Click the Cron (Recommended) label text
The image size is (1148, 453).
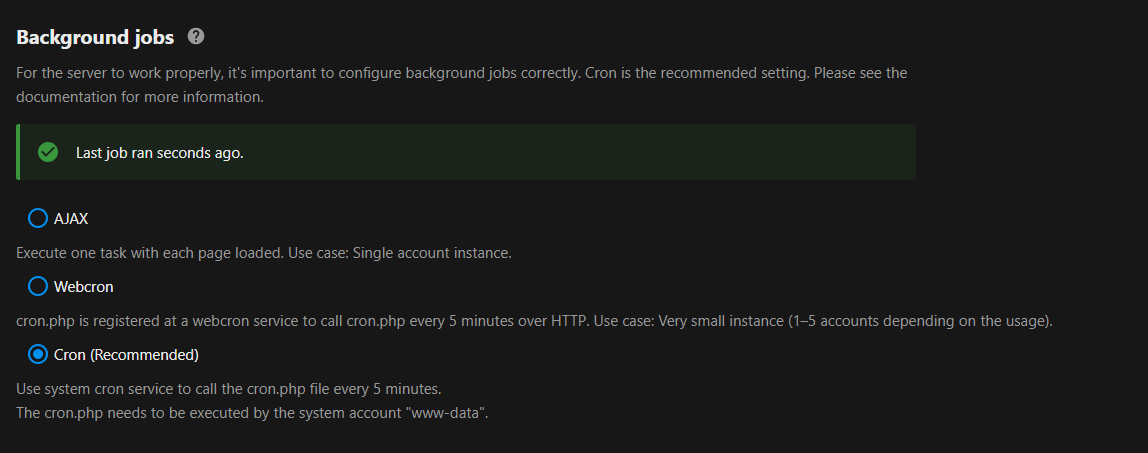pos(126,355)
